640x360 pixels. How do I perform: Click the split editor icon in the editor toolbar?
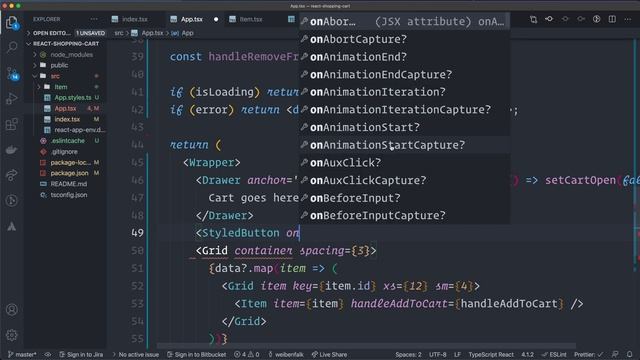tap(612, 19)
